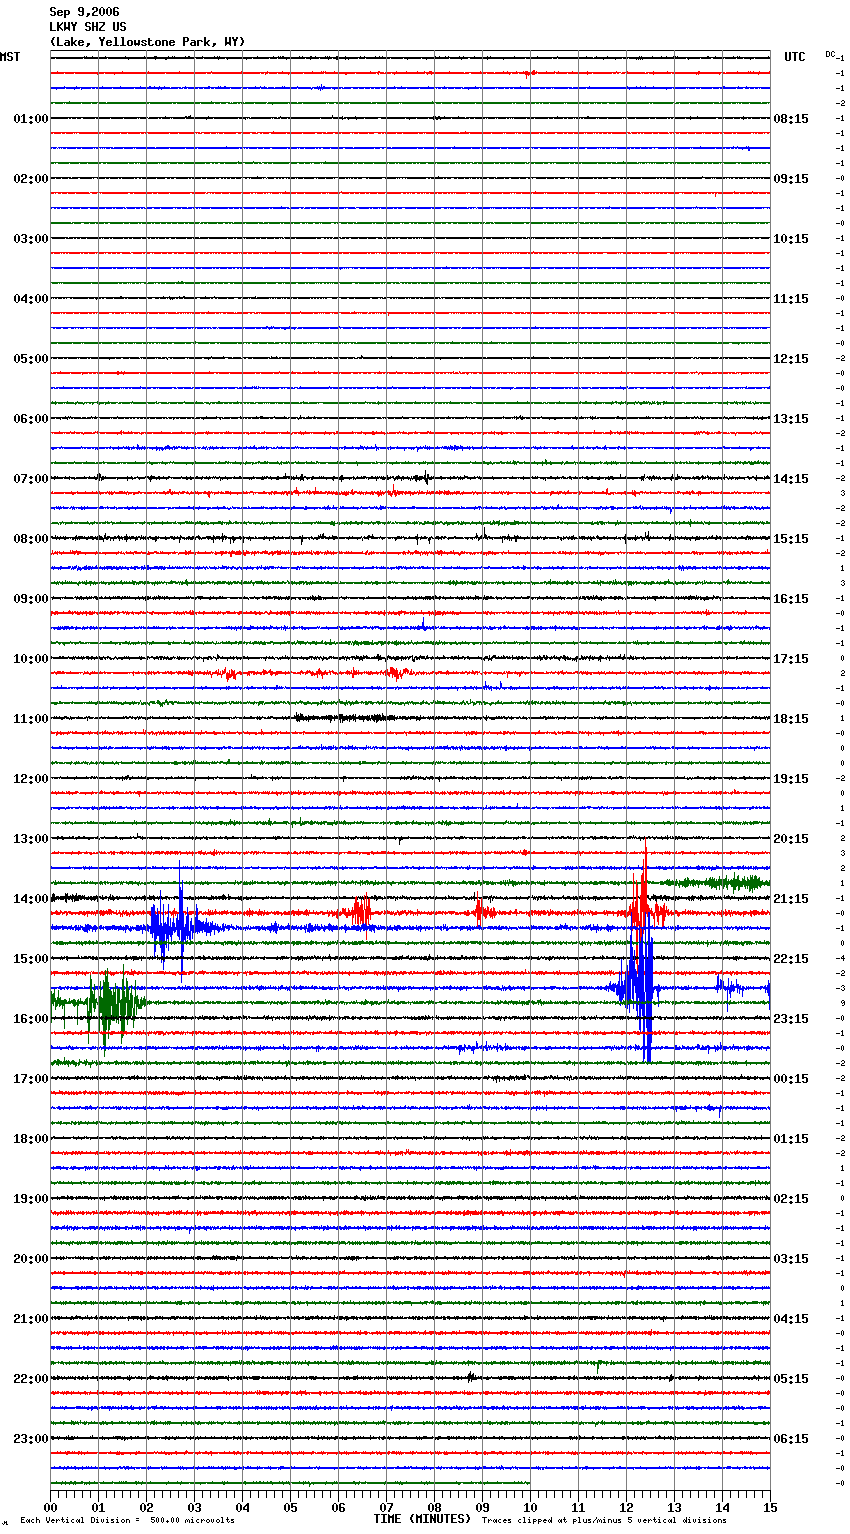Select the 14:00 MST time label
The width and height of the screenshot is (850, 1534).
pyautogui.click(x=30, y=899)
